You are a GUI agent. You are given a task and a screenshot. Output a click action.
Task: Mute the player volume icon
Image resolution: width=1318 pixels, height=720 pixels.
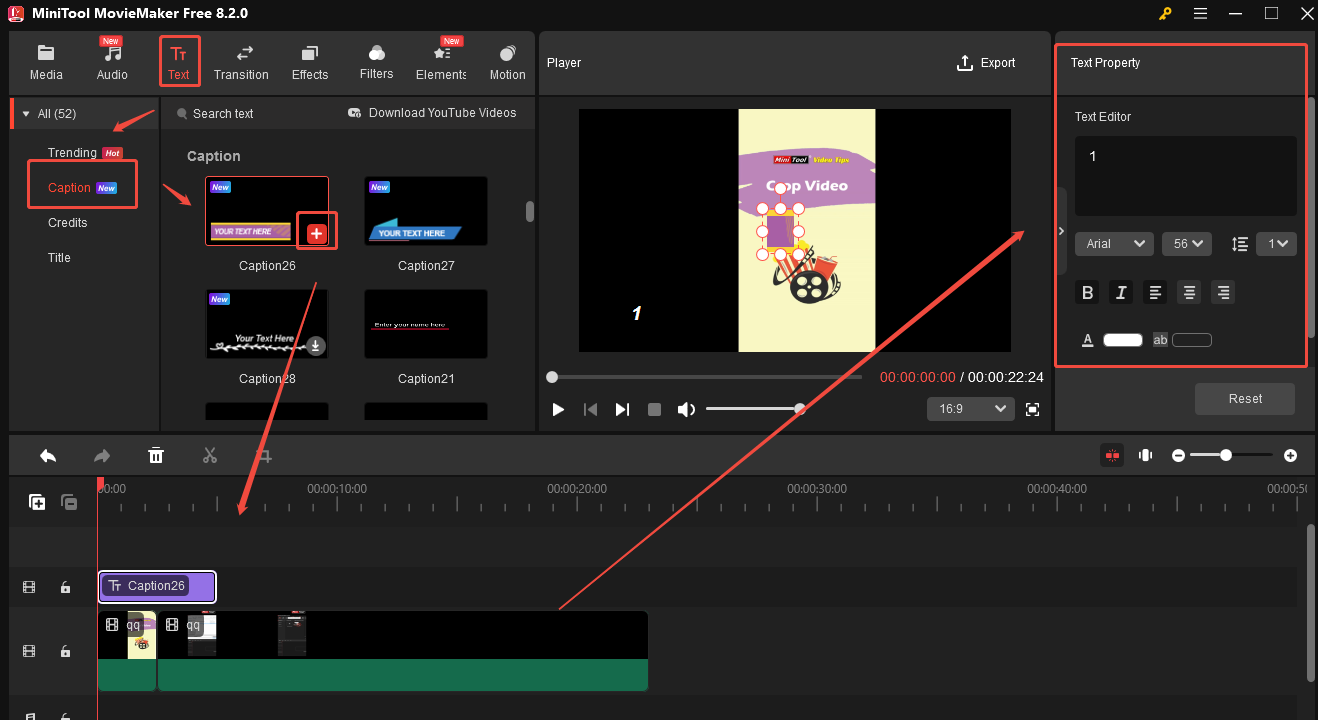point(686,409)
